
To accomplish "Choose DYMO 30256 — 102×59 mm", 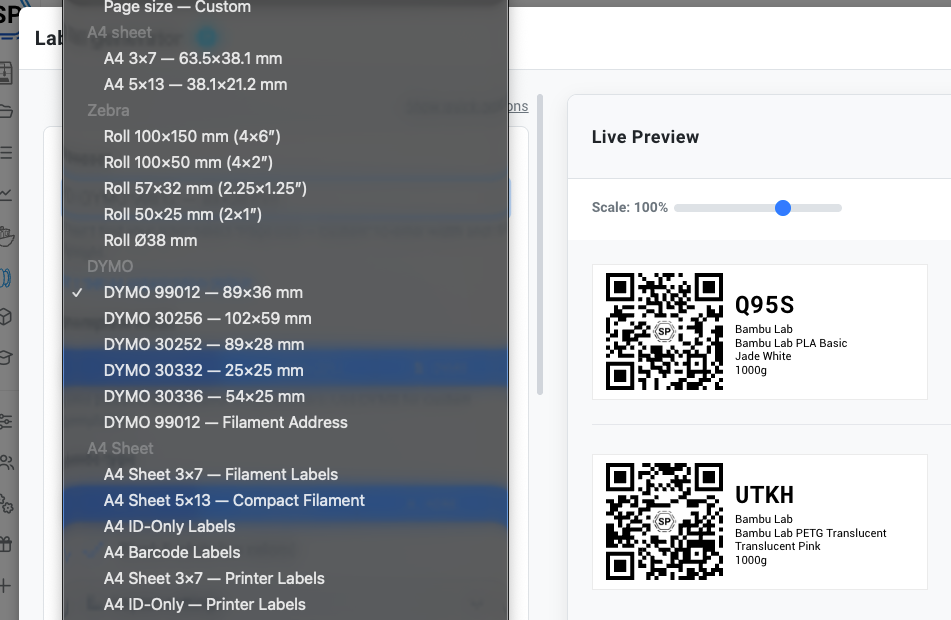I will pyautogui.click(x=285, y=318).
